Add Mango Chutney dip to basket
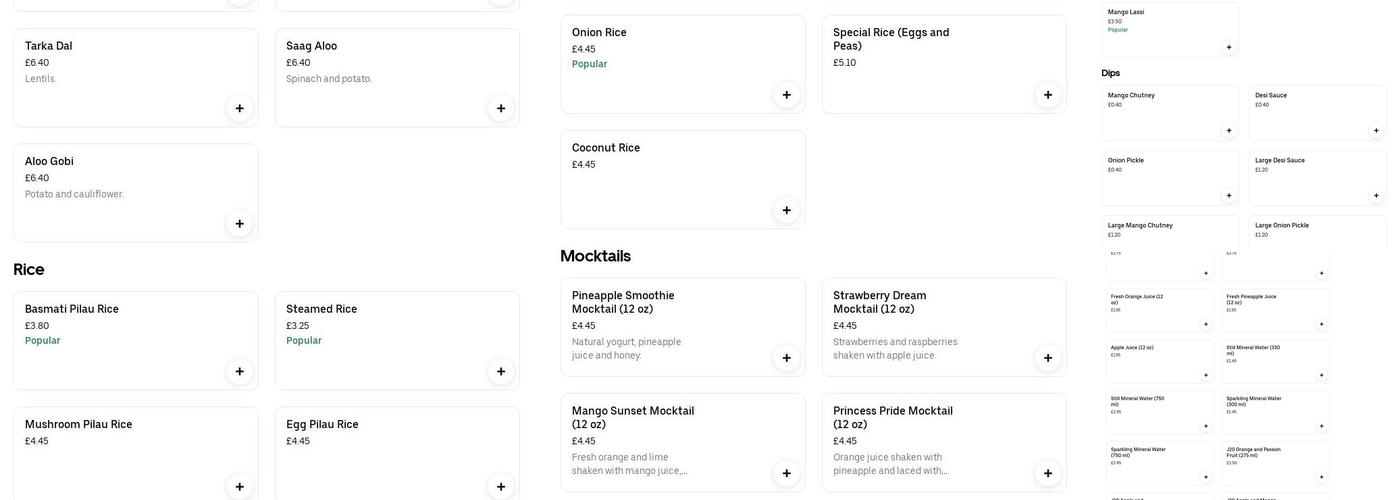 click(1229, 130)
